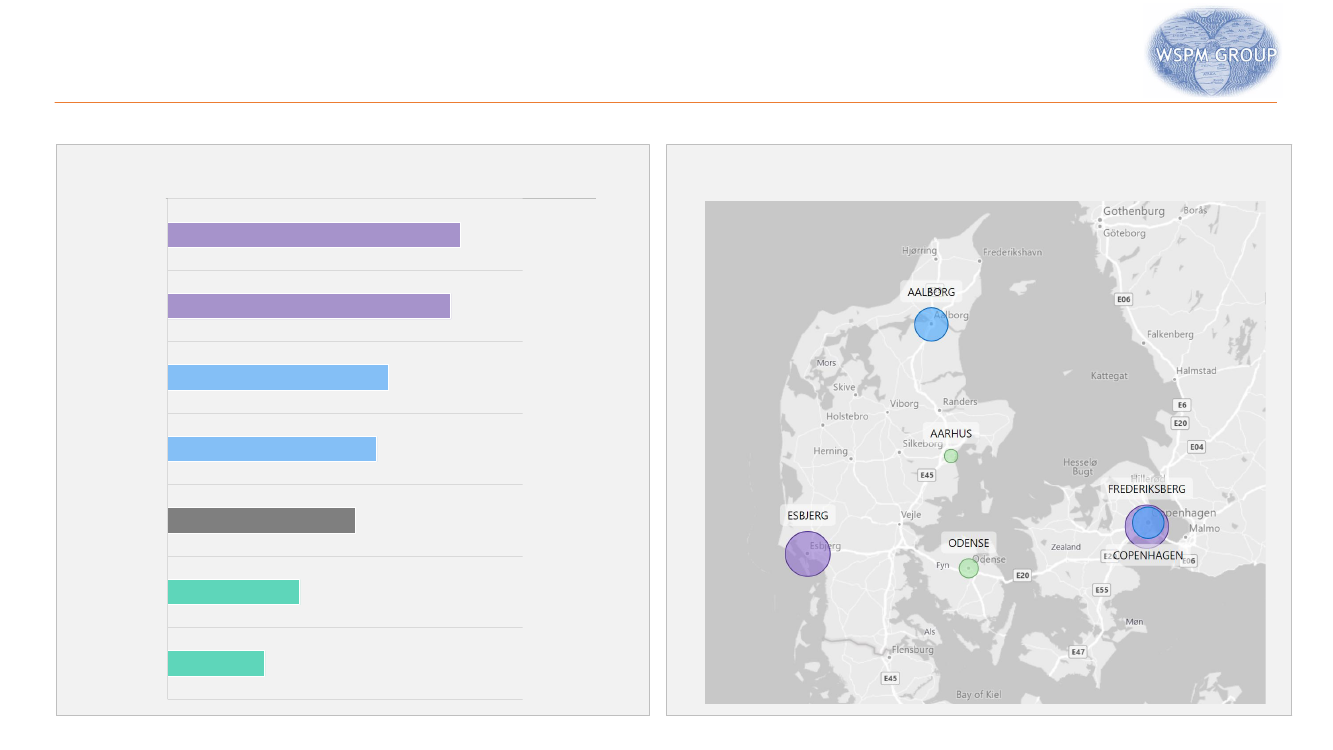Click the E55 road shield marker
Screen dimensions: 1333x750
click(x=1101, y=590)
